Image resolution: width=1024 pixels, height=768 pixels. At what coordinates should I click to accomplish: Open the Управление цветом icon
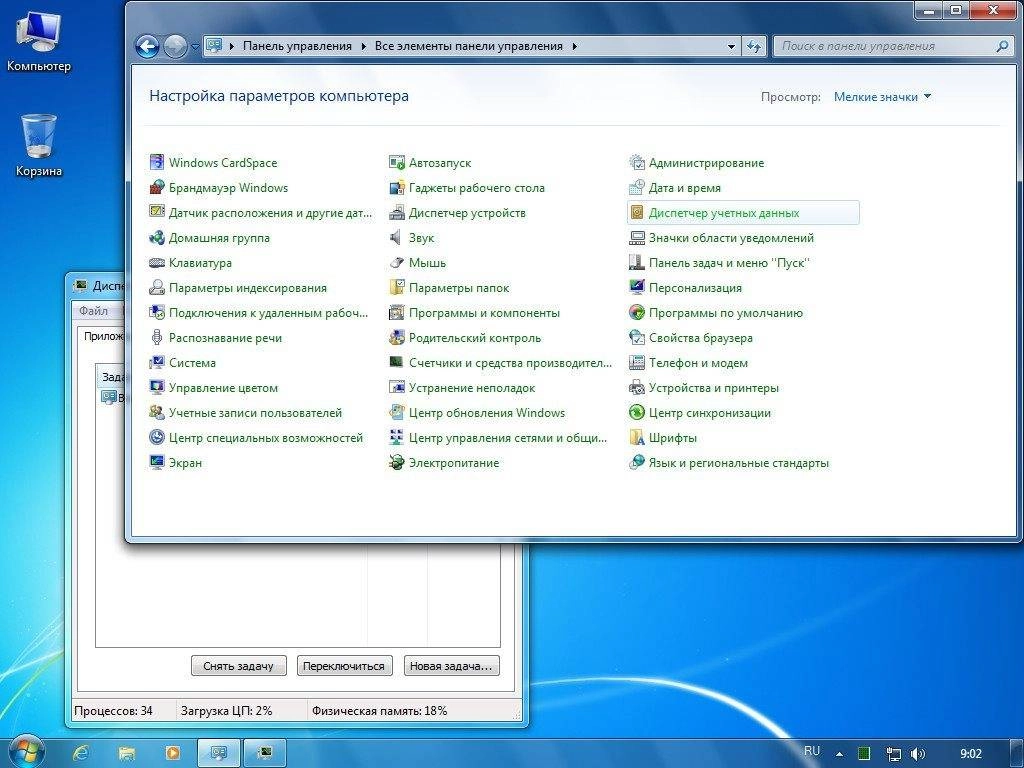[x=157, y=387]
